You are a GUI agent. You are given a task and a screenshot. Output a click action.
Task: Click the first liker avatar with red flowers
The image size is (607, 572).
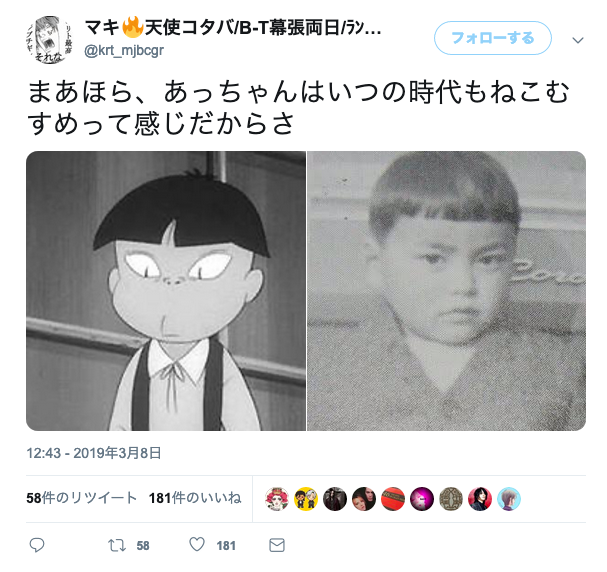[277, 499]
